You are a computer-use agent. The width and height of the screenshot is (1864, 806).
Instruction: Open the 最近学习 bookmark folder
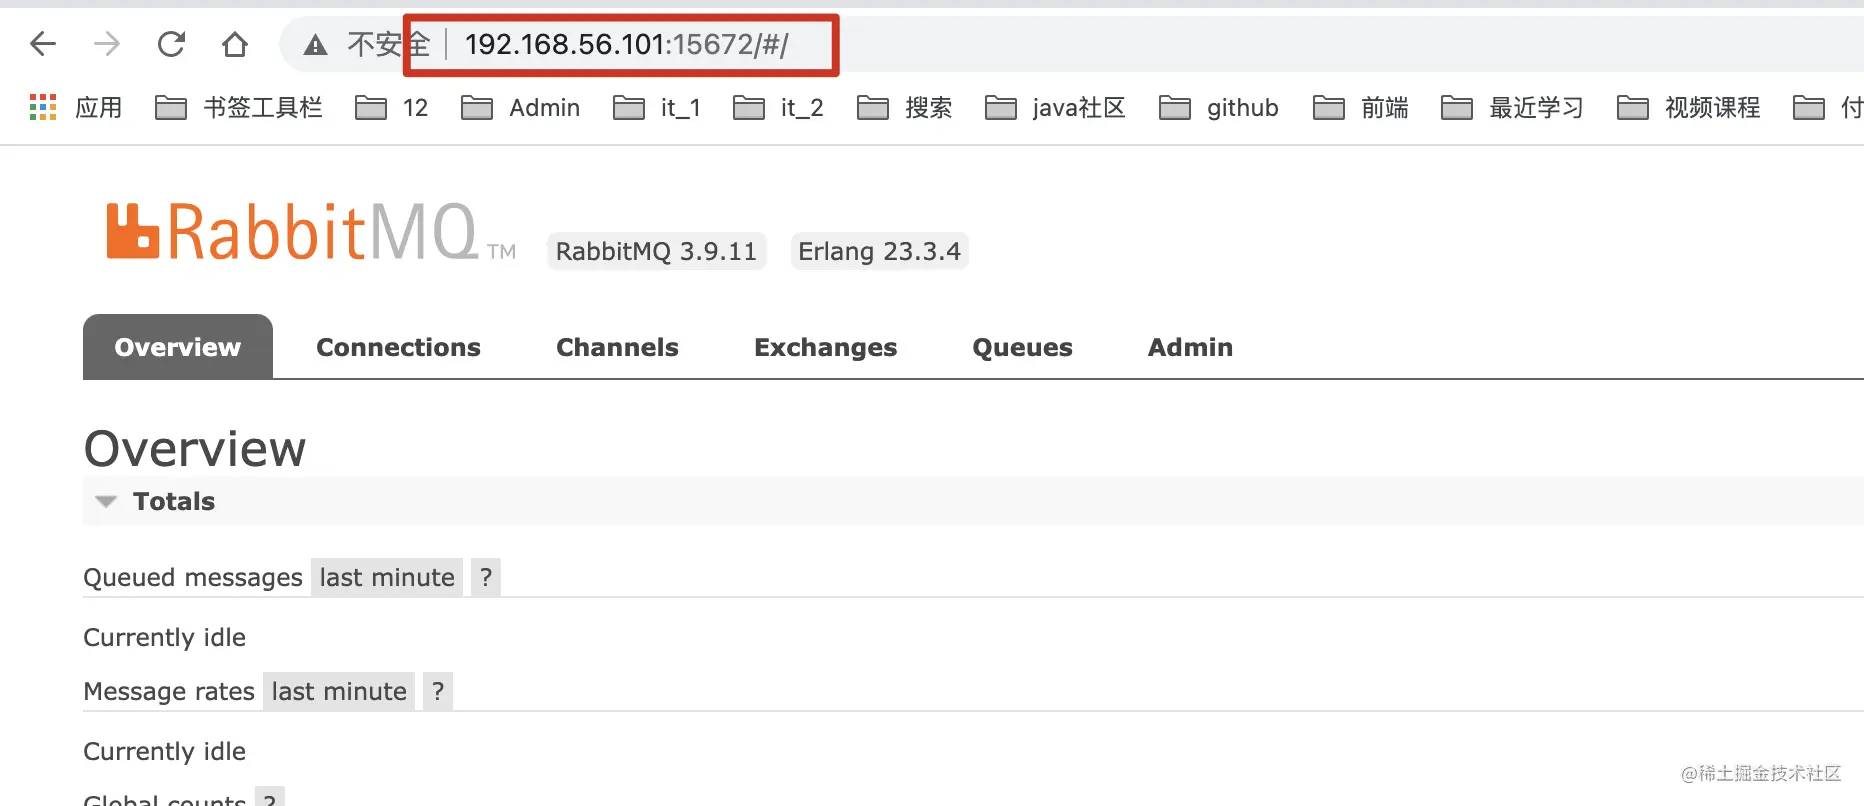coord(1512,107)
